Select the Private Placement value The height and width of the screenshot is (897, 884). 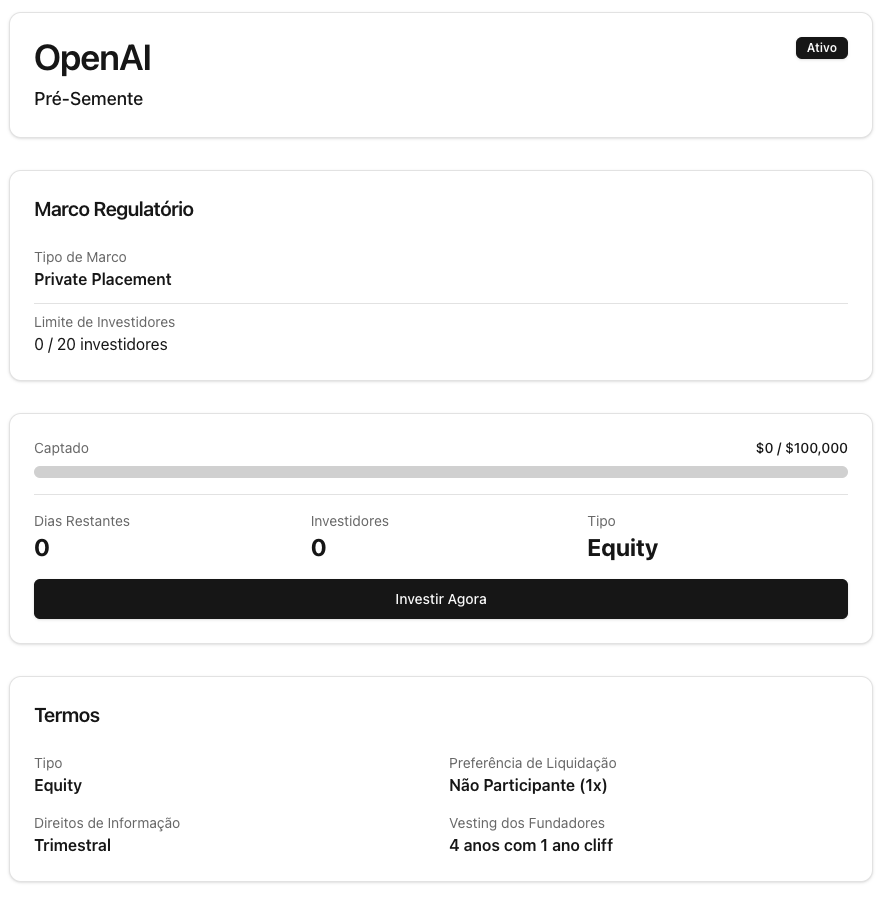(x=103, y=279)
